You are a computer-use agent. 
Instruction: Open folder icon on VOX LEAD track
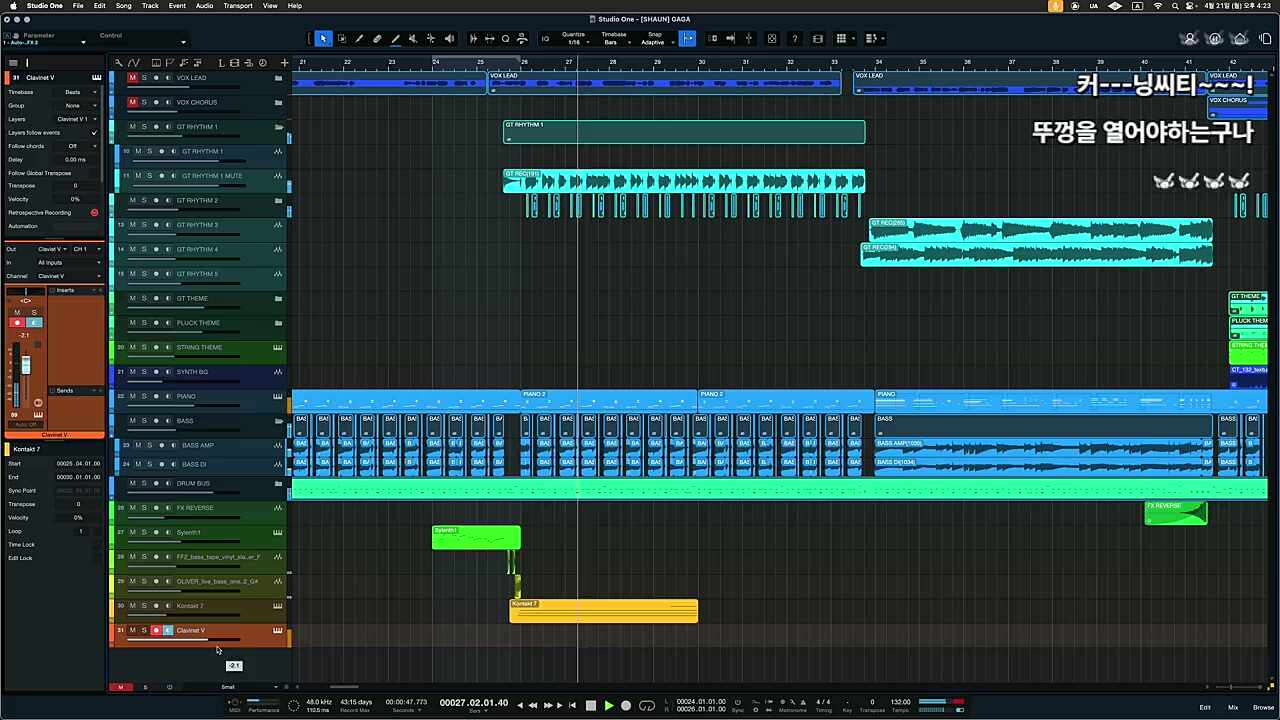point(278,78)
